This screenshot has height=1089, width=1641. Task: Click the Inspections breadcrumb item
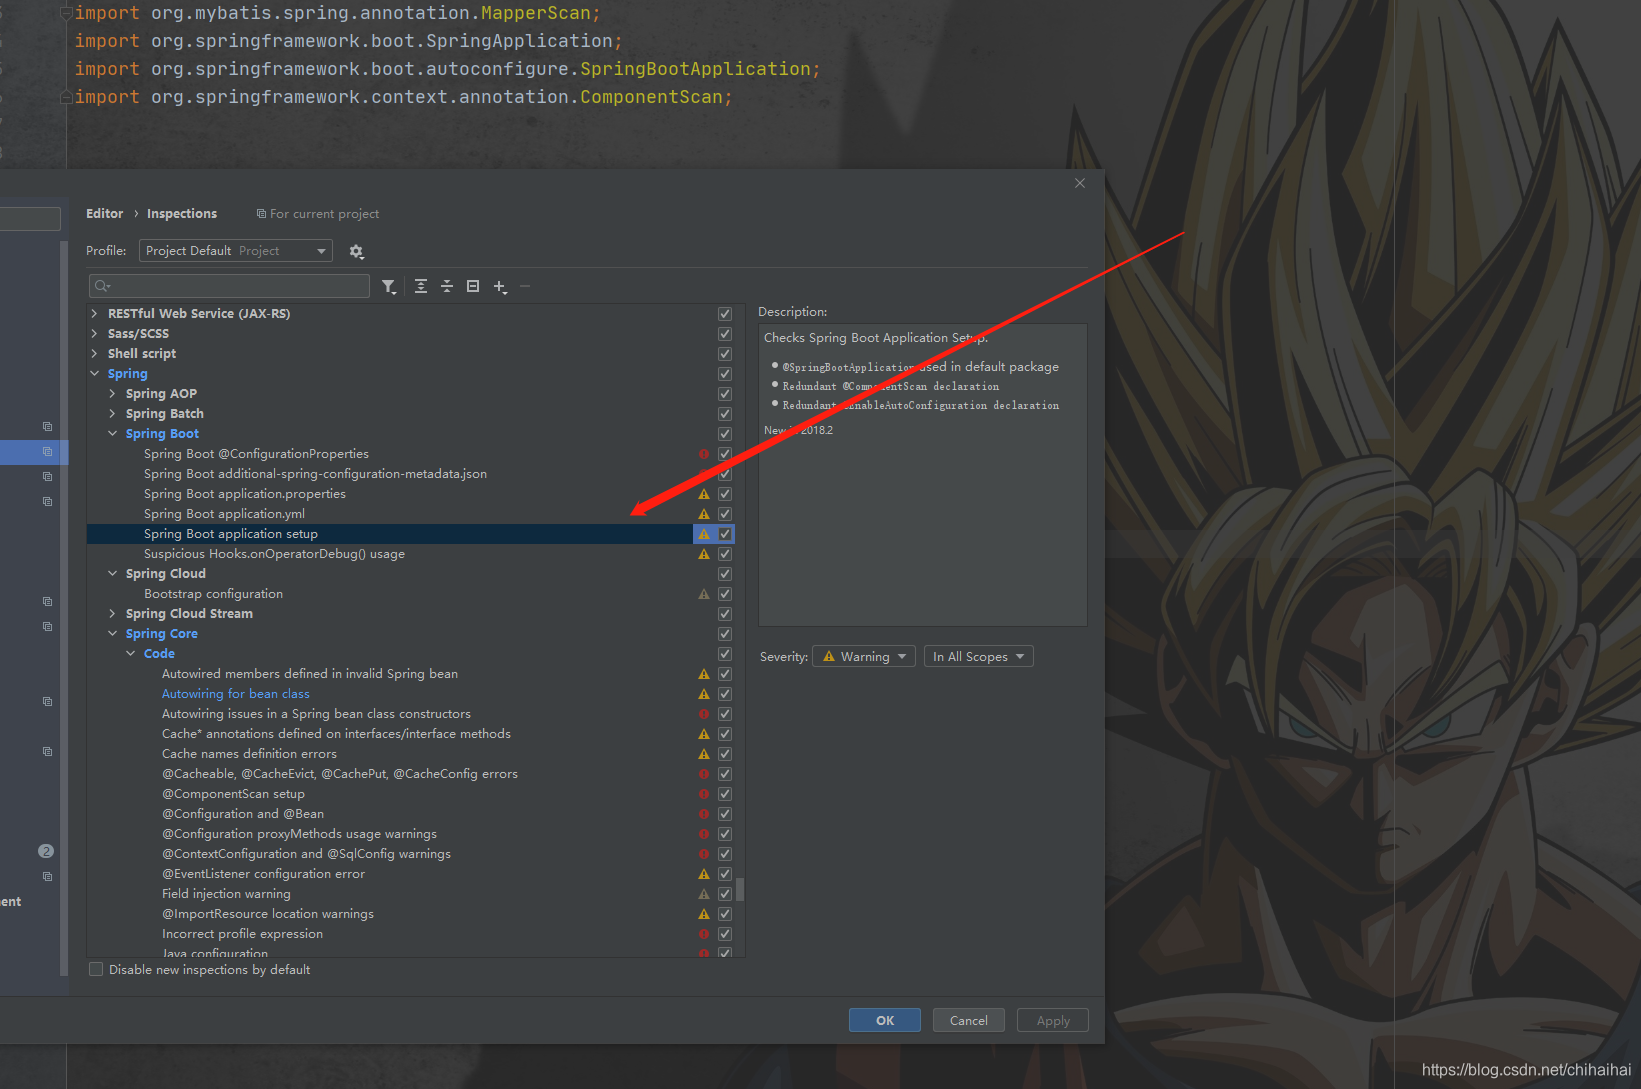[x=182, y=214]
